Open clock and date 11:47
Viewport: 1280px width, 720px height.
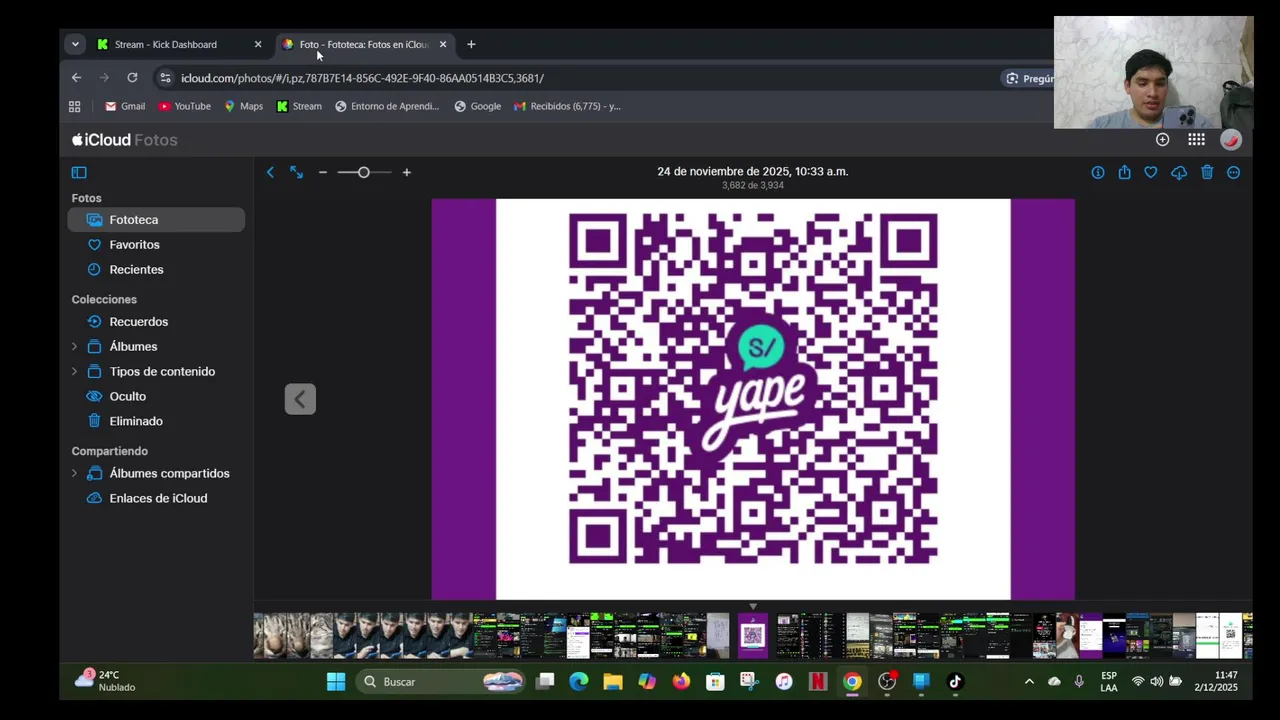tap(1216, 682)
